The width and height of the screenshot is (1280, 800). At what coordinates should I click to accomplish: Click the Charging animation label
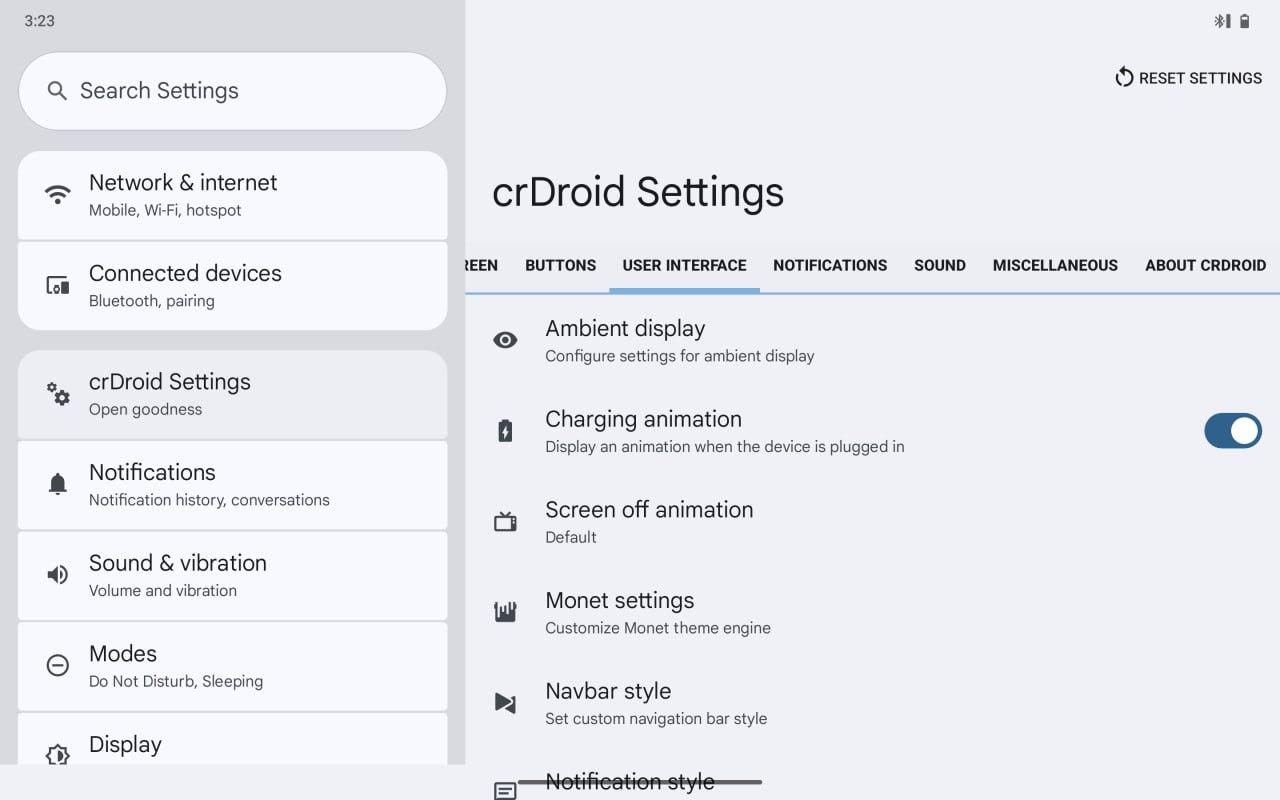643,419
